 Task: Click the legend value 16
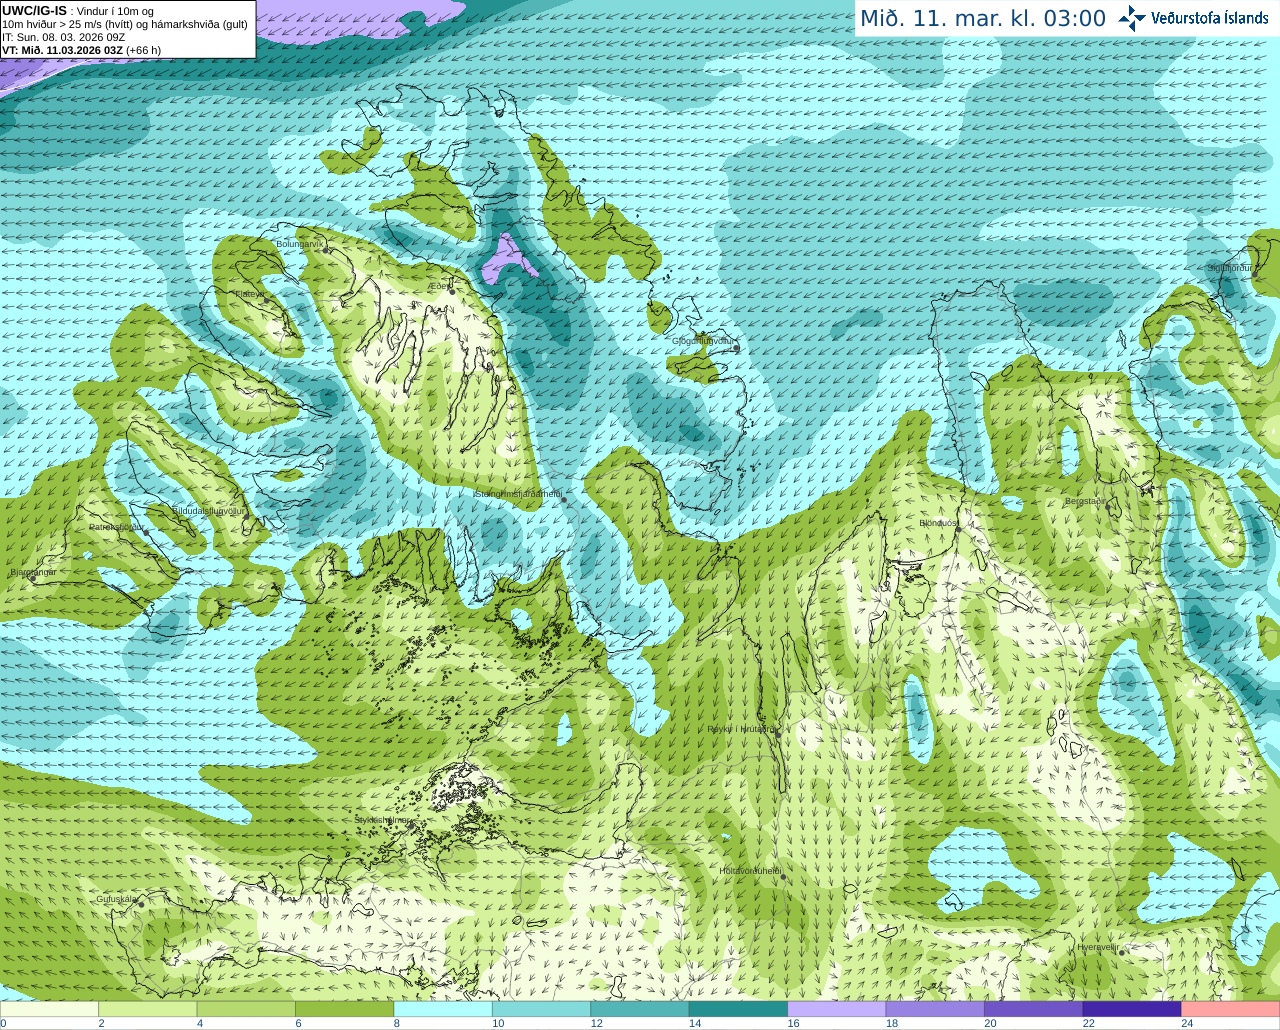793,1023
